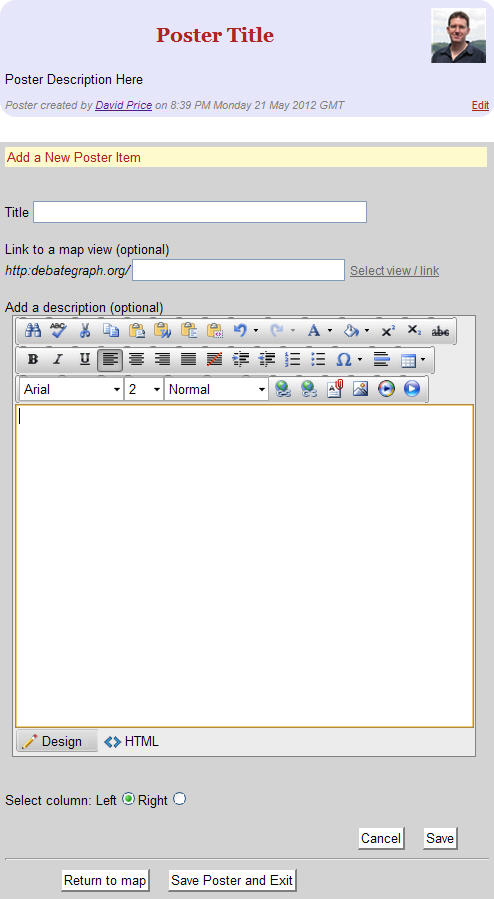Image resolution: width=494 pixels, height=899 pixels.
Task: Open the Arial font name dropdown
Action: (72, 389)
